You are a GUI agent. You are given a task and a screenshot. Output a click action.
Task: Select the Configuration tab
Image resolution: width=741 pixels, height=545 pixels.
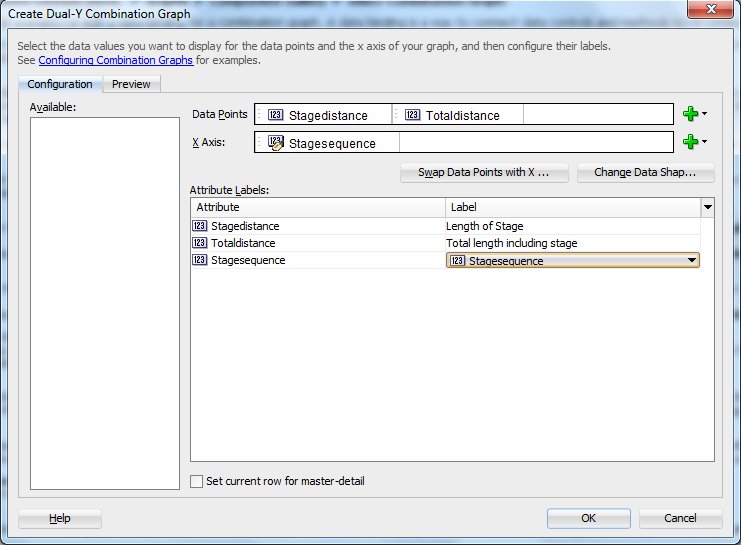(x=60, y=84)
